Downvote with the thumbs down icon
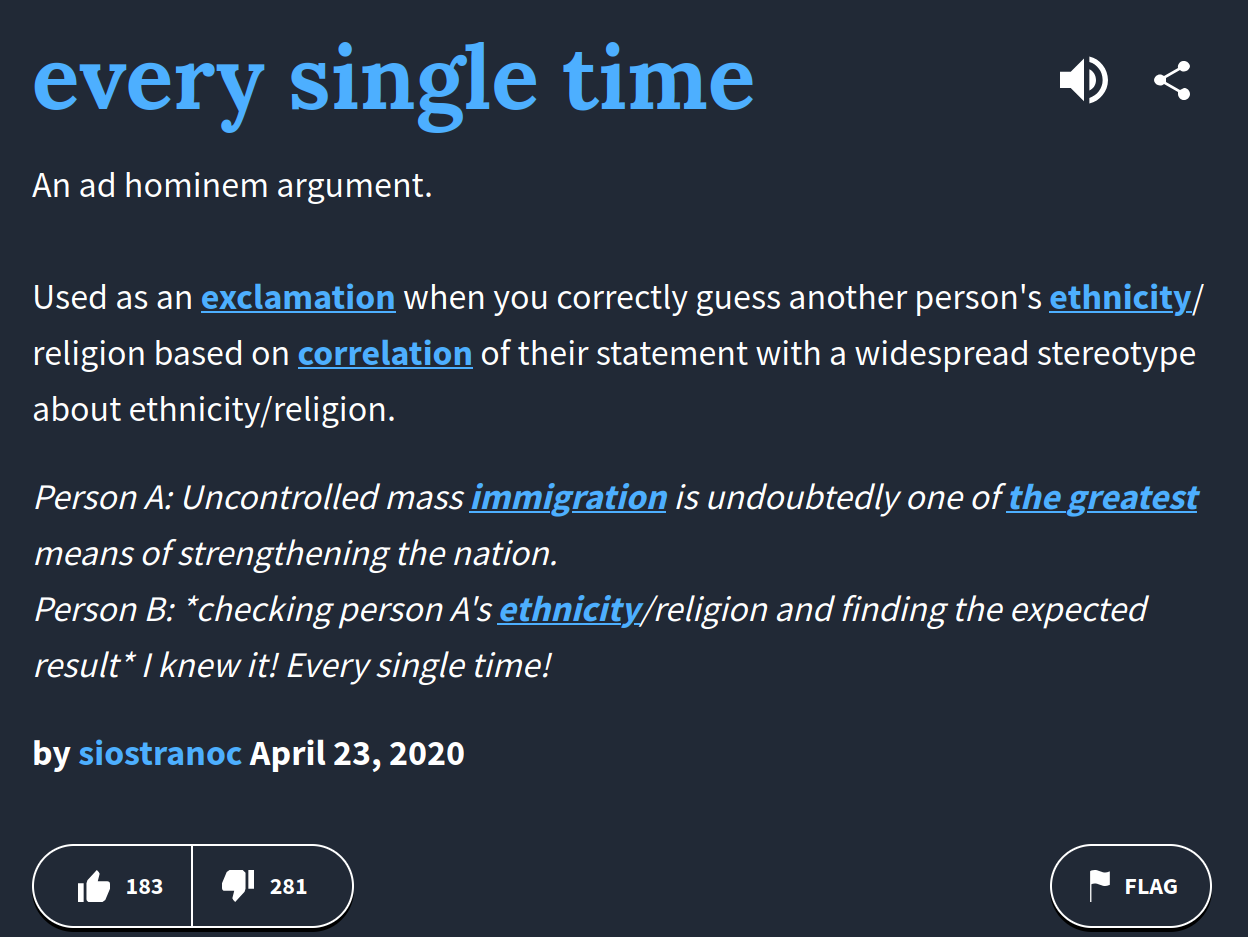1248x937 pixels. (238, 884)
